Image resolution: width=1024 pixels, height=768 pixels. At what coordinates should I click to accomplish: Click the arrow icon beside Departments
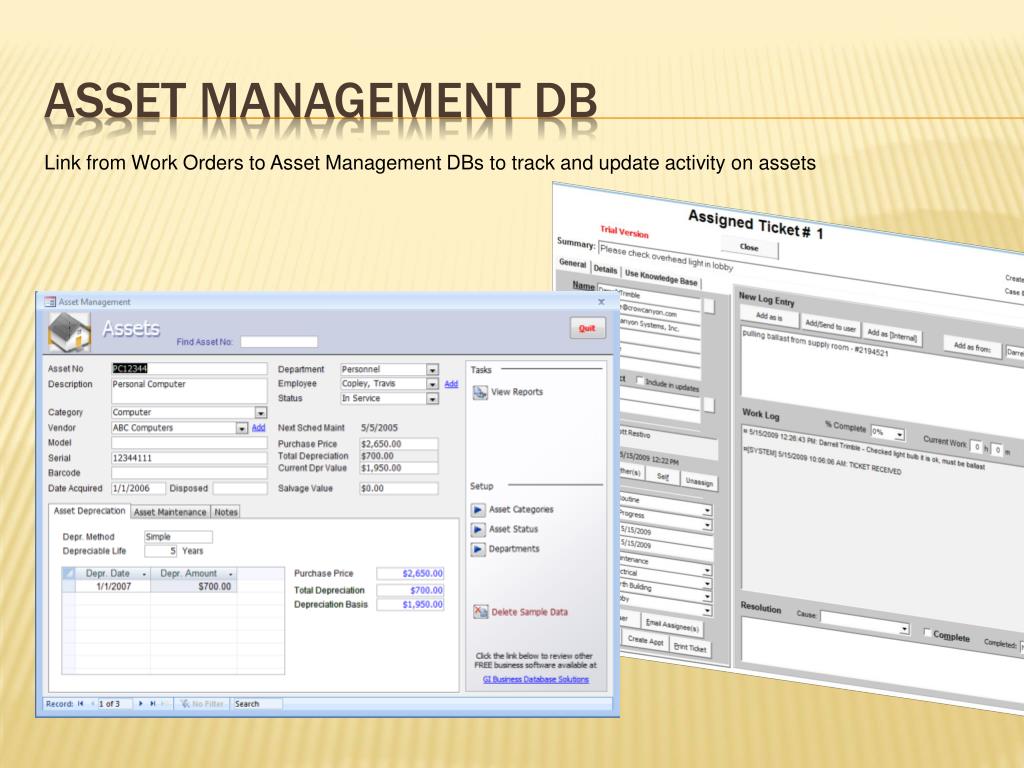tap(478, 549)
